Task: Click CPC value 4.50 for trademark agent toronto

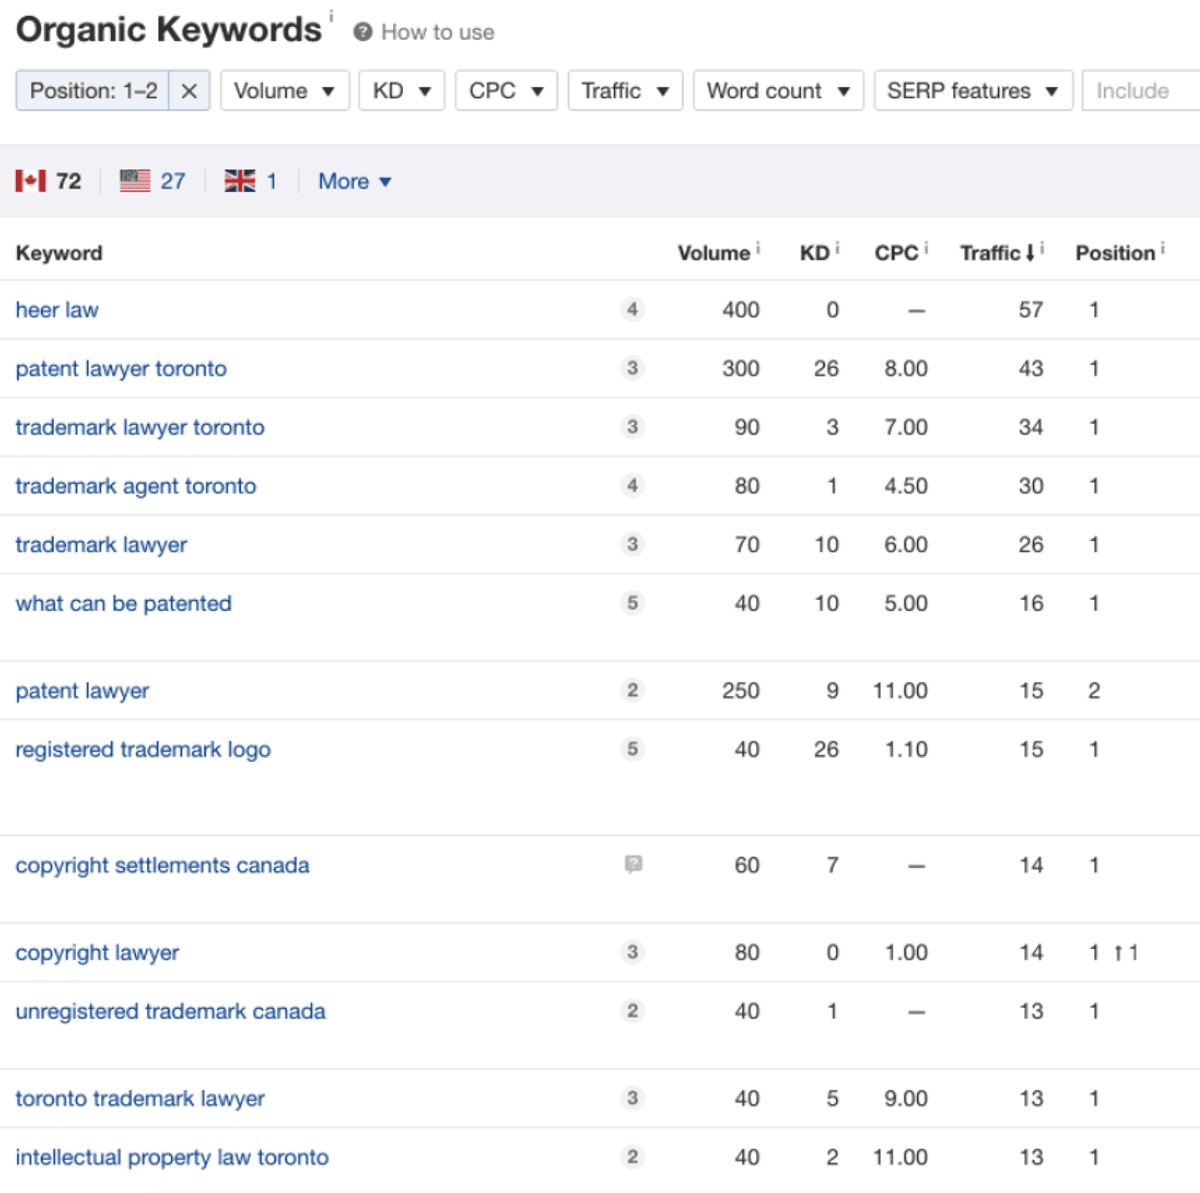Action: pos(906,486)
